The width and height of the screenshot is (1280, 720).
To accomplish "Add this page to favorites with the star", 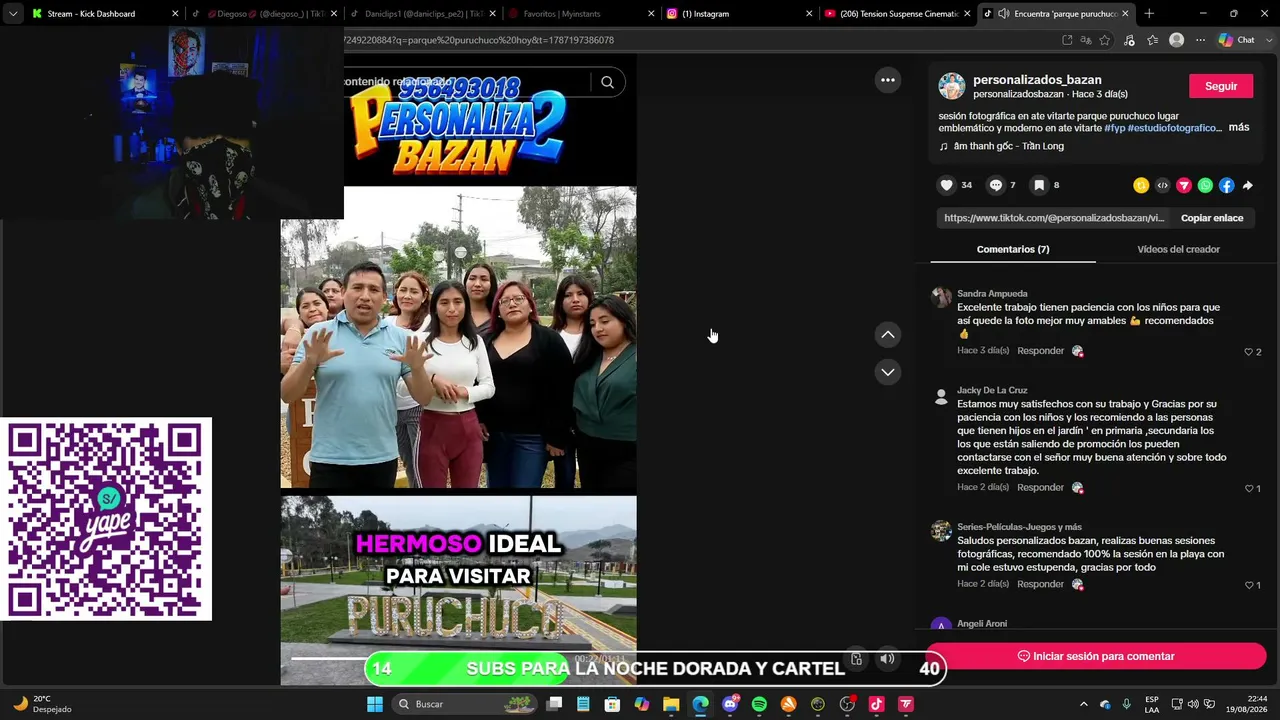I will coord(1105,40).
